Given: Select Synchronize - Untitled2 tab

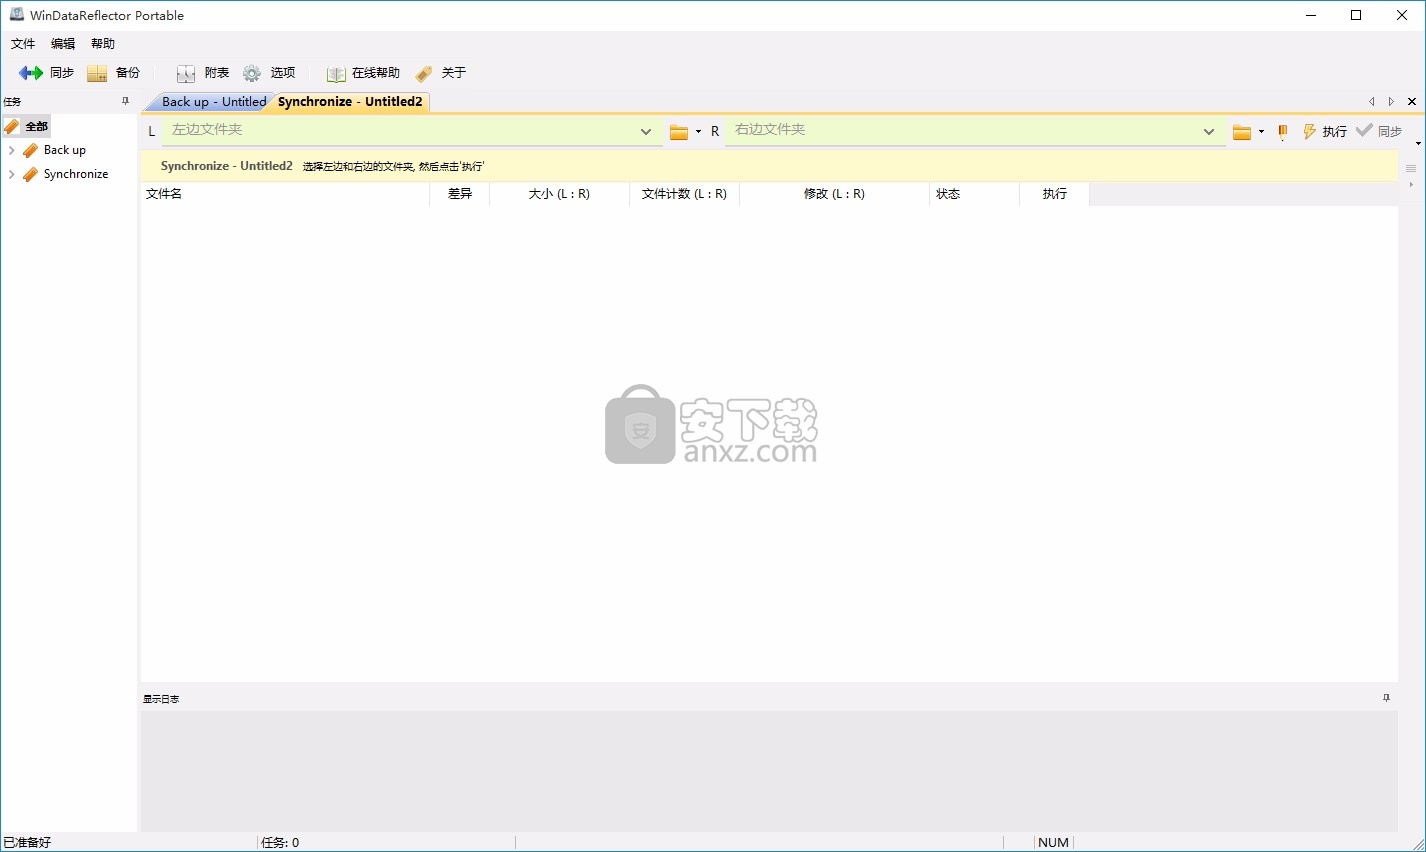Looking at the screenshot, I should pyautogui.click(x=350, y=102).
